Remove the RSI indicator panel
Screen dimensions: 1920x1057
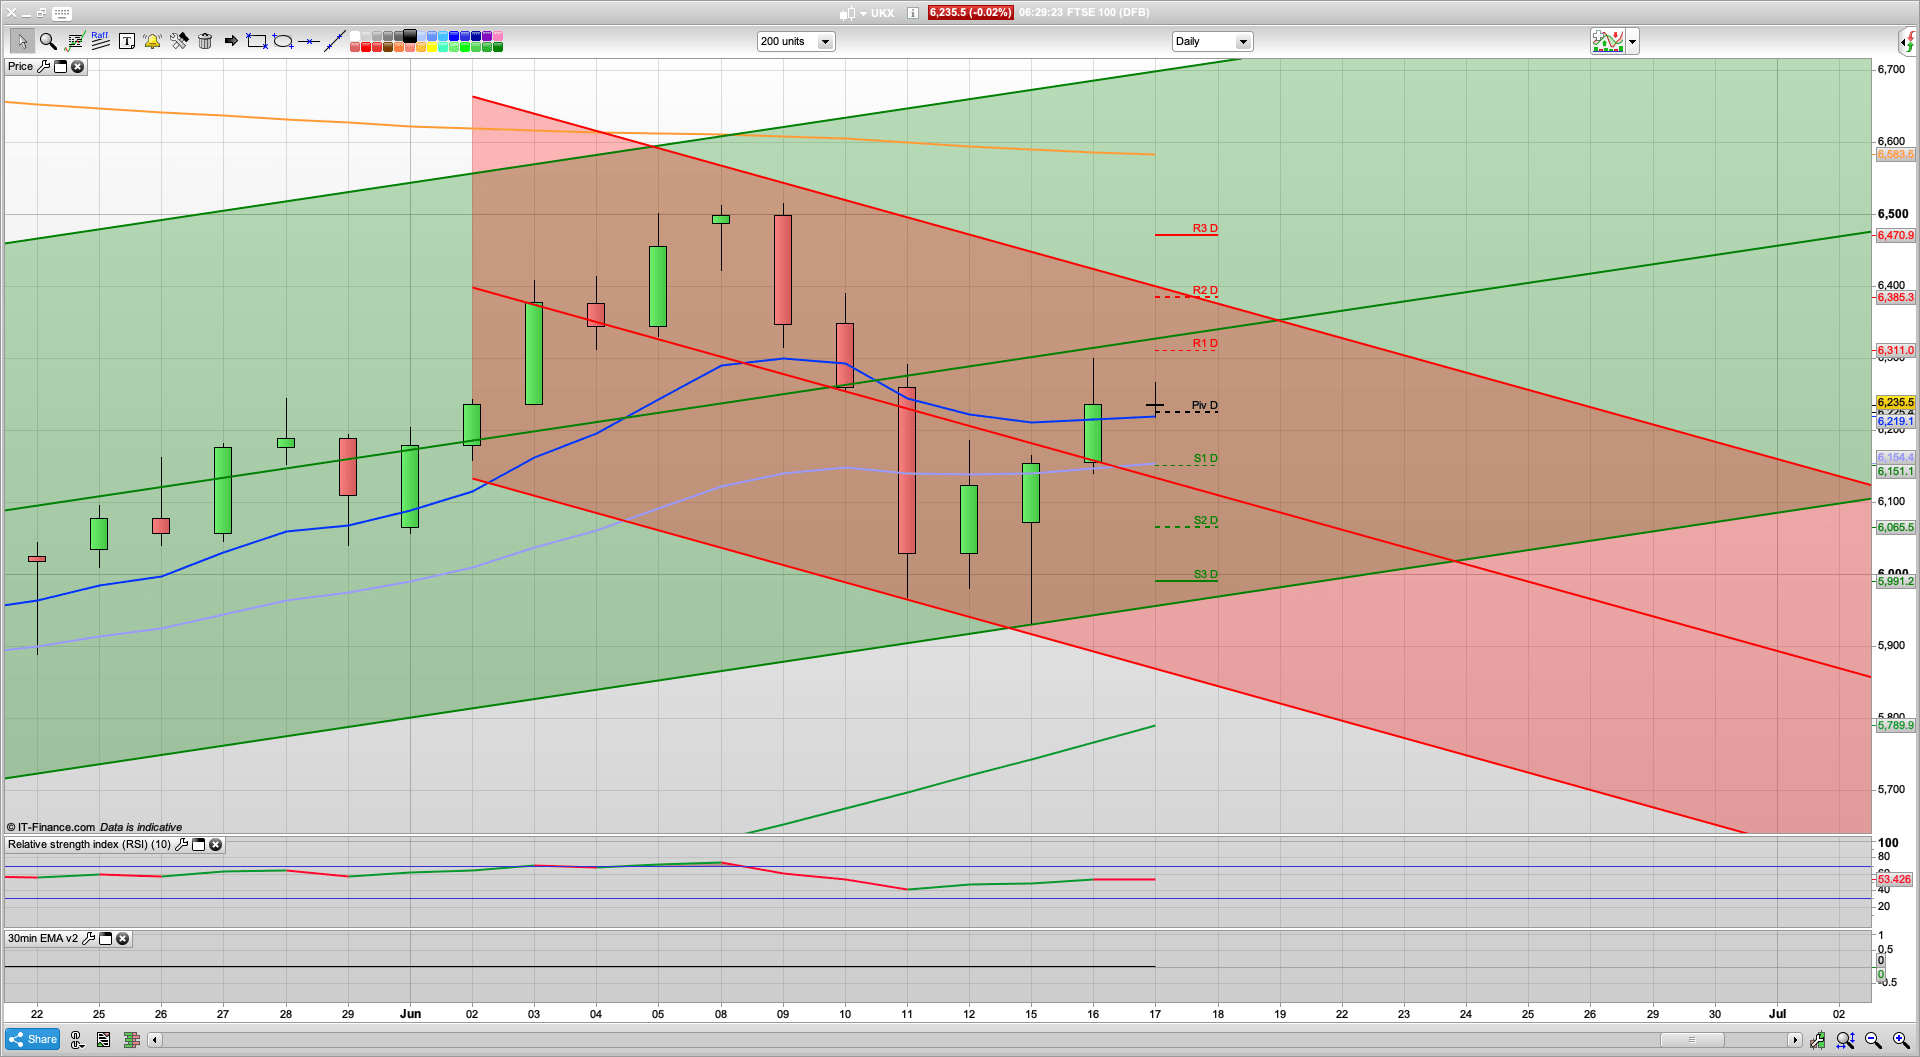(x=215, y=844)
